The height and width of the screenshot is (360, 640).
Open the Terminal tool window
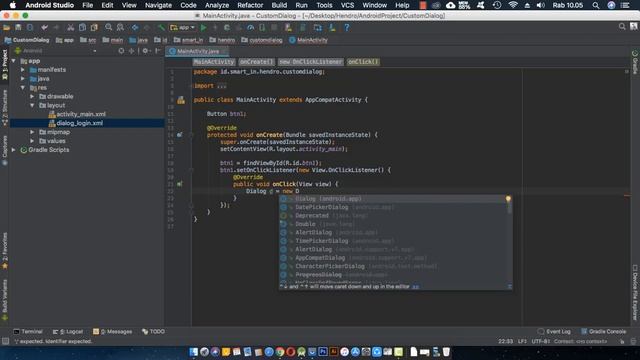point(28,331)
